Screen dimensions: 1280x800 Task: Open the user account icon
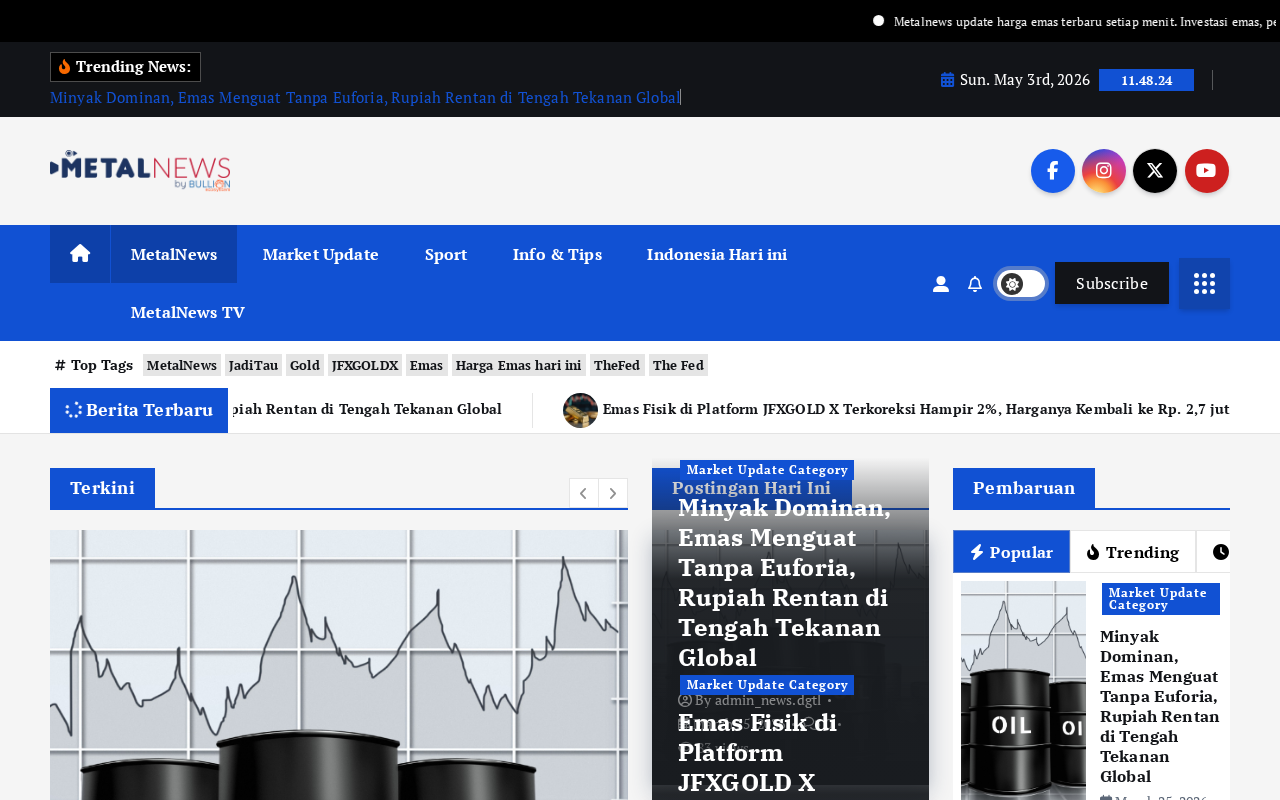[941, 284]
